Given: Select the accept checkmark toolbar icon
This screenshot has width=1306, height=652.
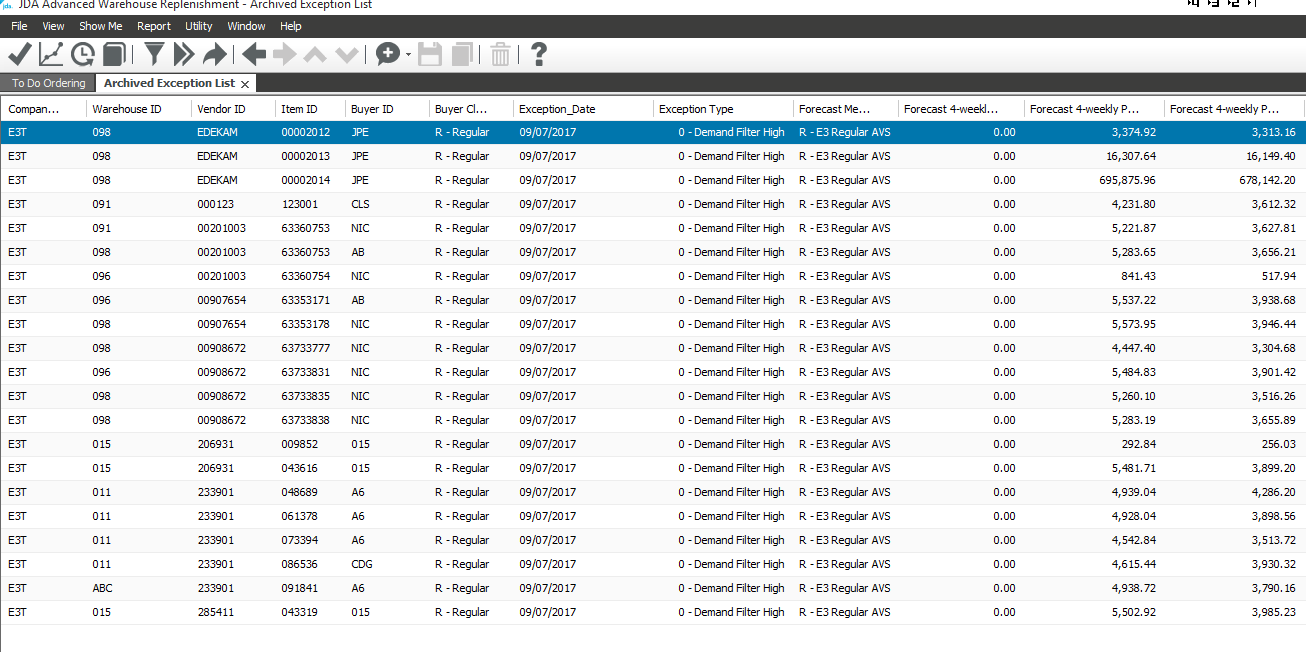Looking at the screenshot, I should coord(18,55).
